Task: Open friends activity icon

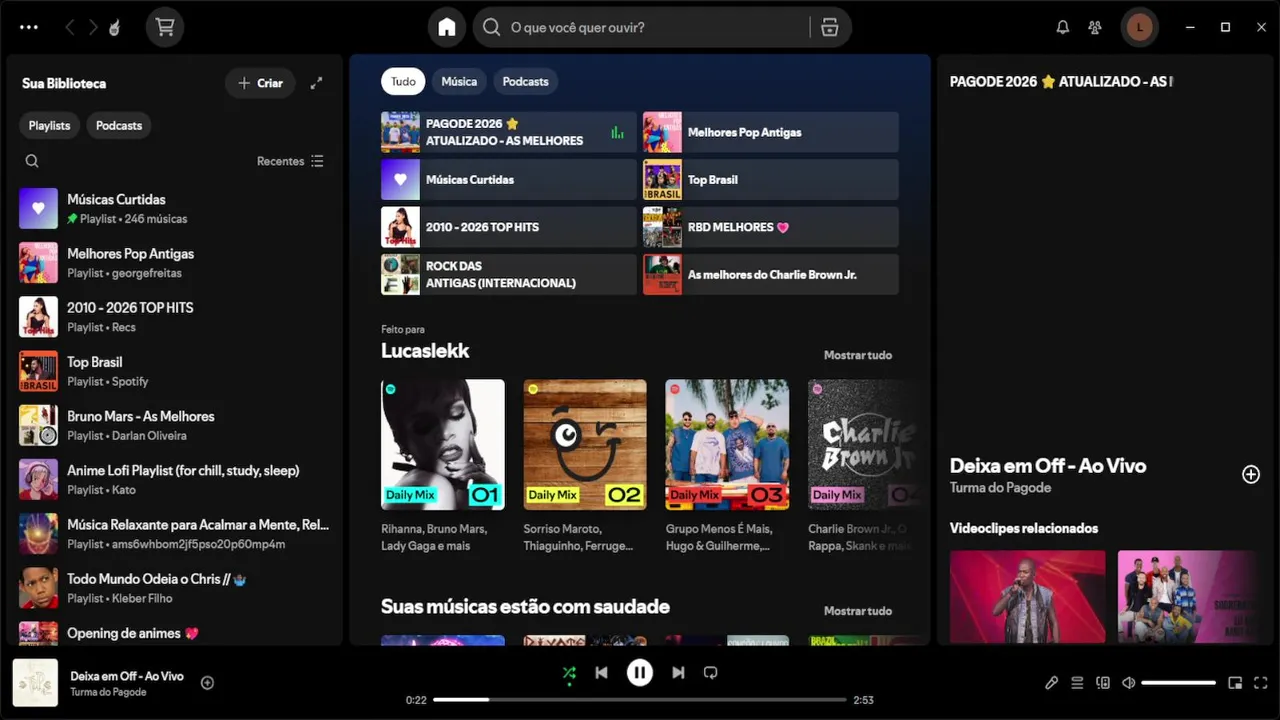Action: (x=1095, y=27)
